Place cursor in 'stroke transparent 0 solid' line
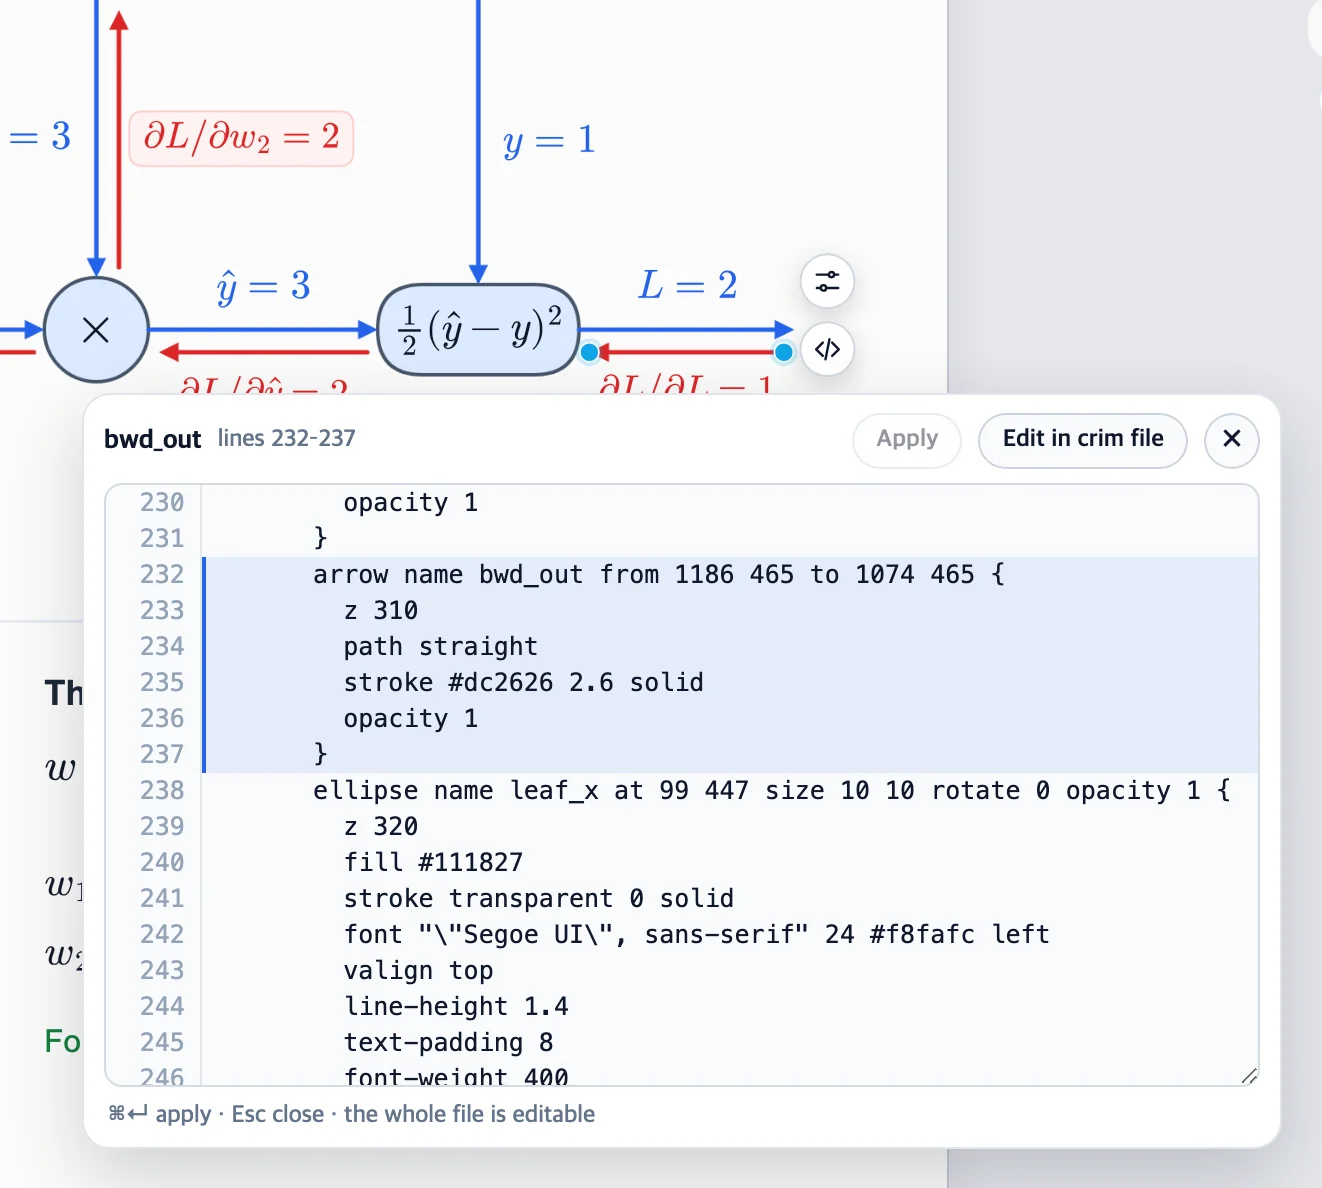 pos(538,899)
